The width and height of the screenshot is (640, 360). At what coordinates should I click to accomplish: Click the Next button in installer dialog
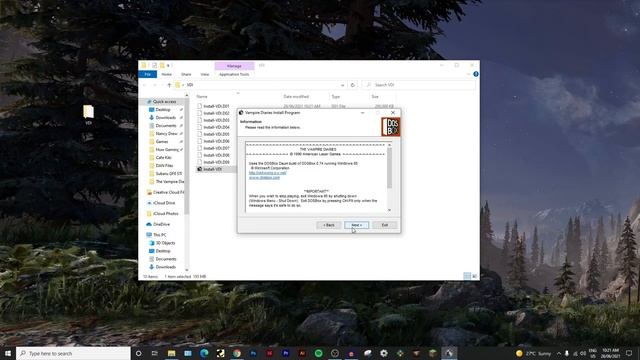(x=356, y=225)
